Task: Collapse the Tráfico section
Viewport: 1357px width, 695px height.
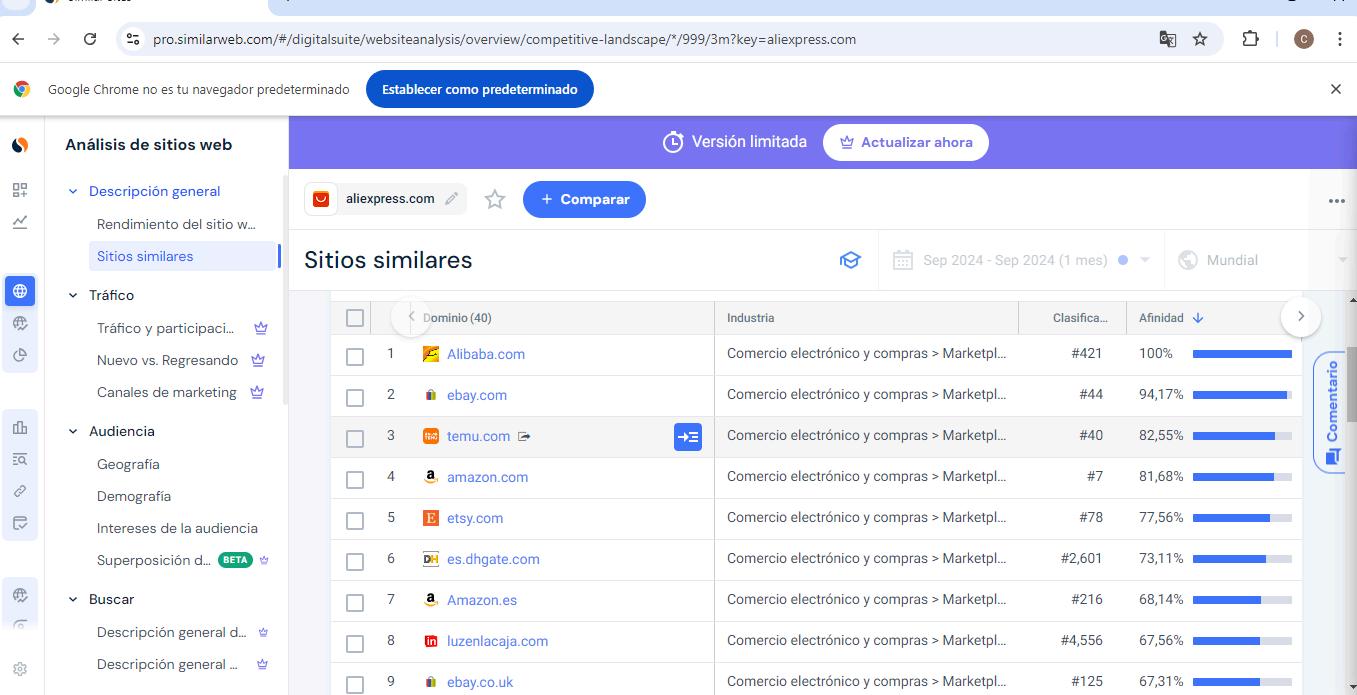Action: pyautogui.click(x=73, y=295)
